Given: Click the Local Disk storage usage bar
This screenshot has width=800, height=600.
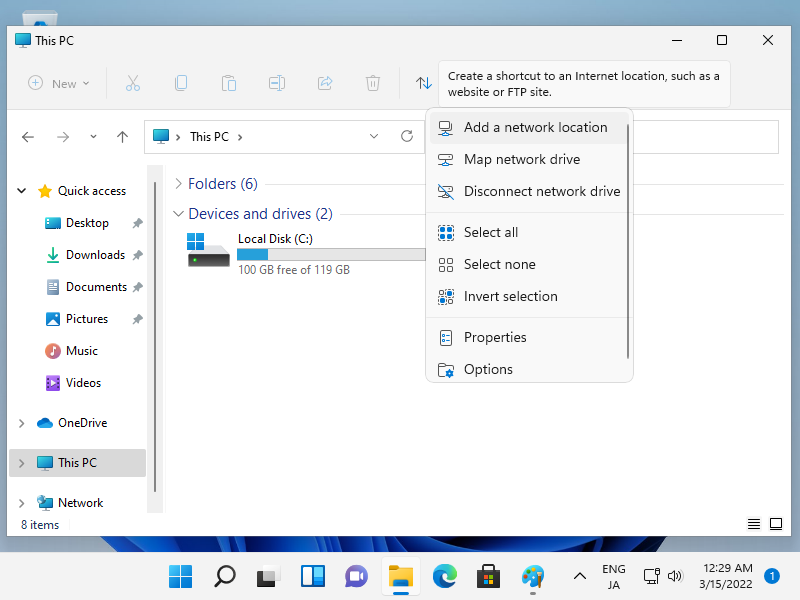Looking at the screenshot, I should [330, 255].
